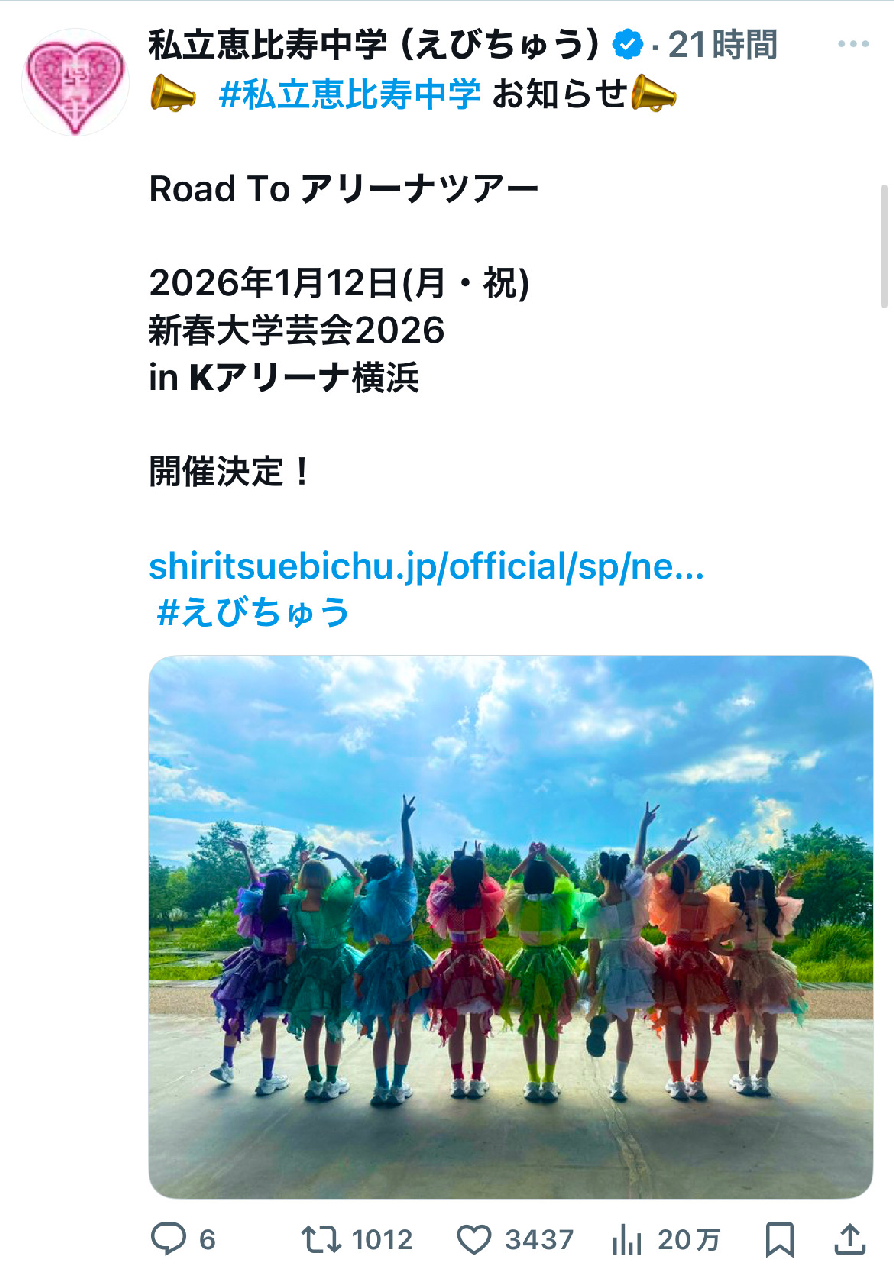View post analytics bar chart icon
Image resolution: width=894 pixels, height=1280 pixels.
[626, 1240]
